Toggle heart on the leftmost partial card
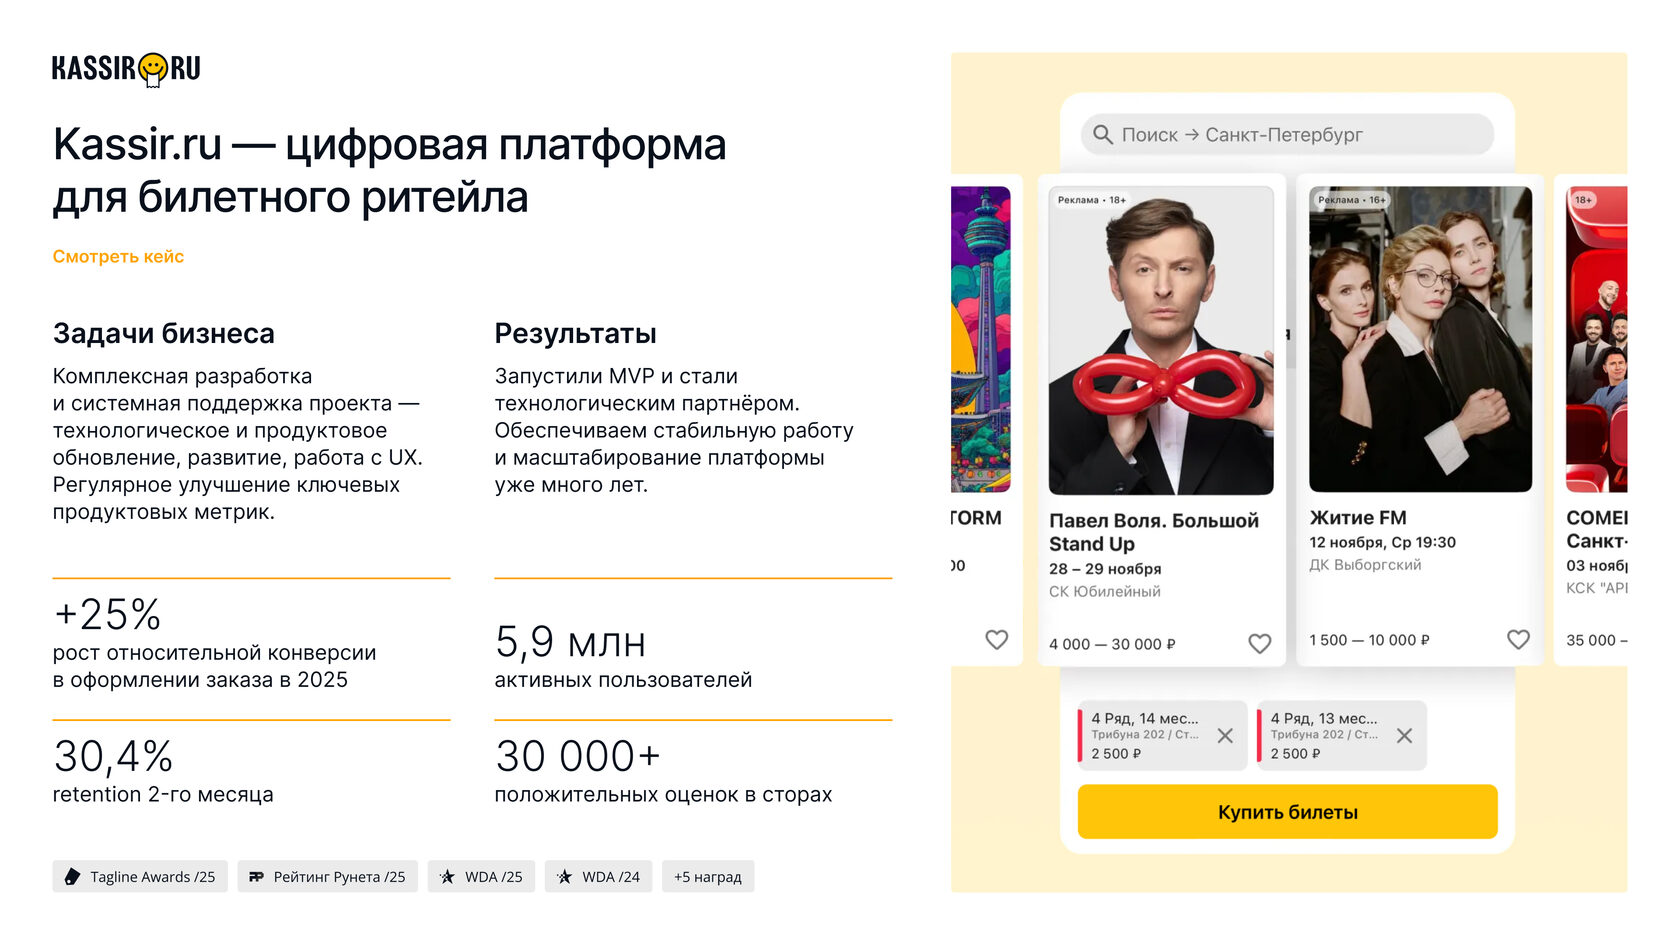Screen dimensions: 1680x945 point(997,639)
